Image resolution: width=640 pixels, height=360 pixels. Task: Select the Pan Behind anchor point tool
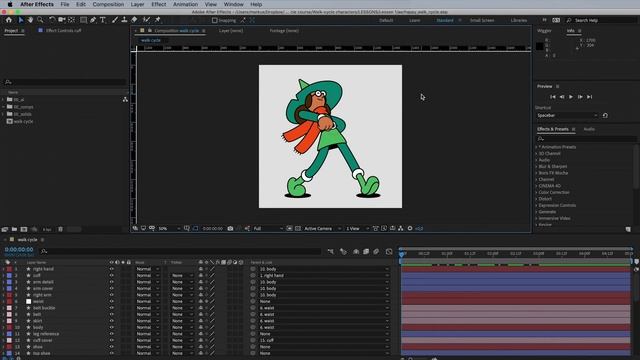[x=71, y=20]
